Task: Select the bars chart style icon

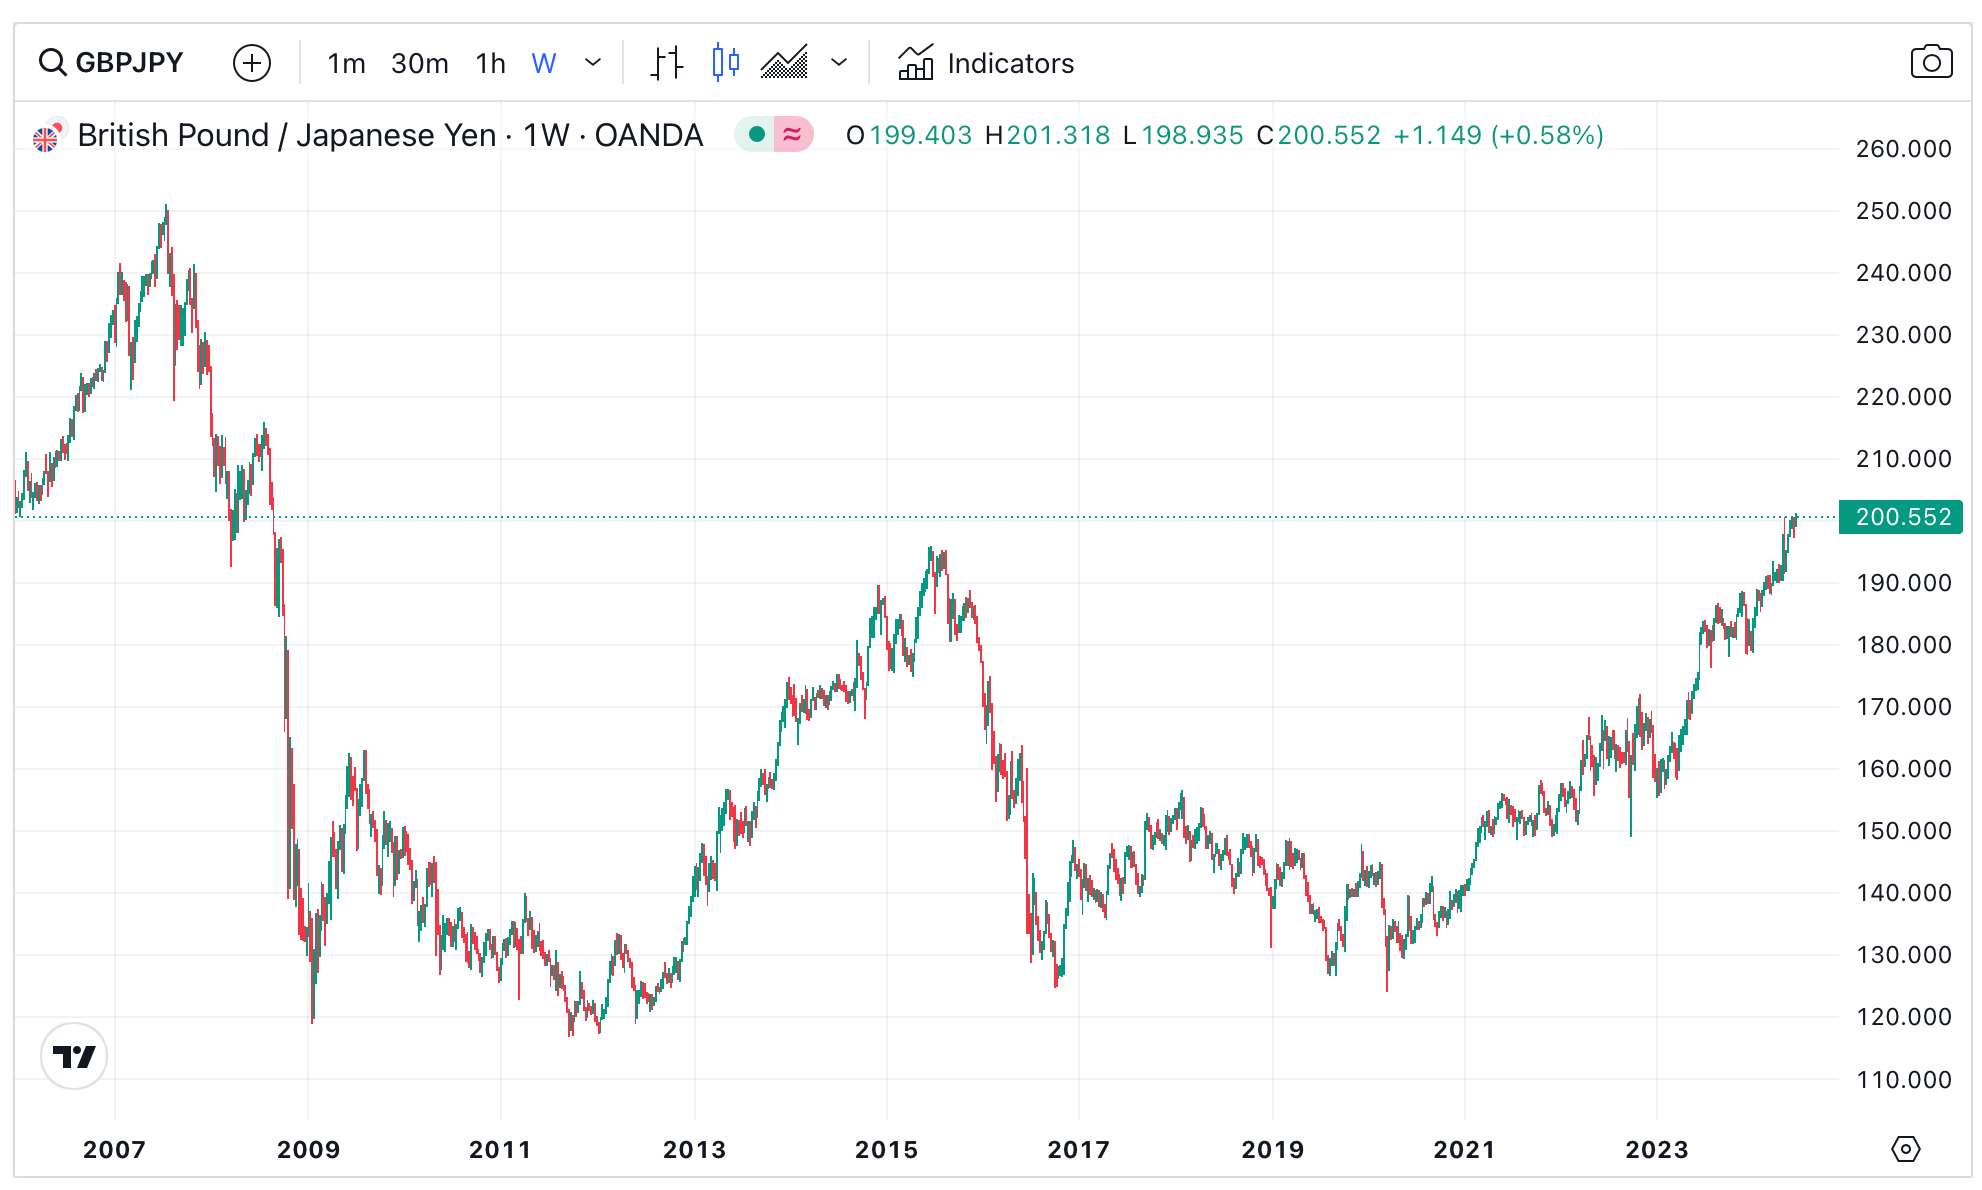Action: (665, 62)
